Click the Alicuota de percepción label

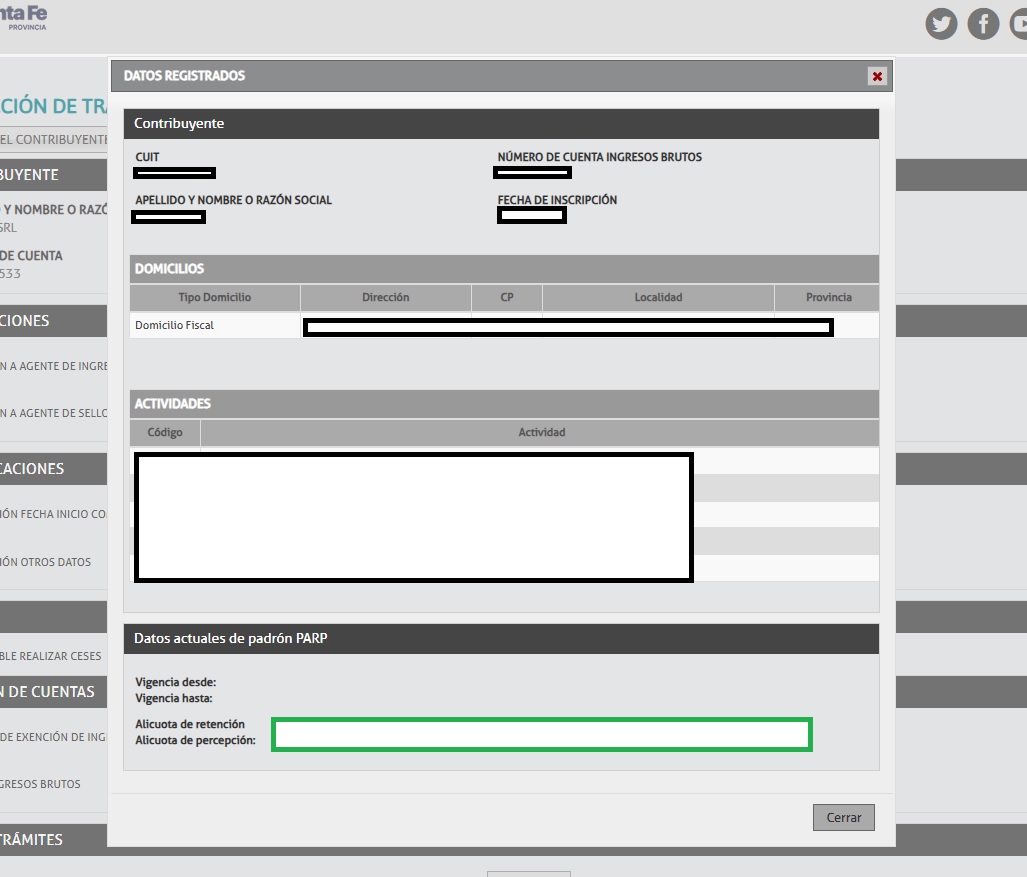pos(195,740)
